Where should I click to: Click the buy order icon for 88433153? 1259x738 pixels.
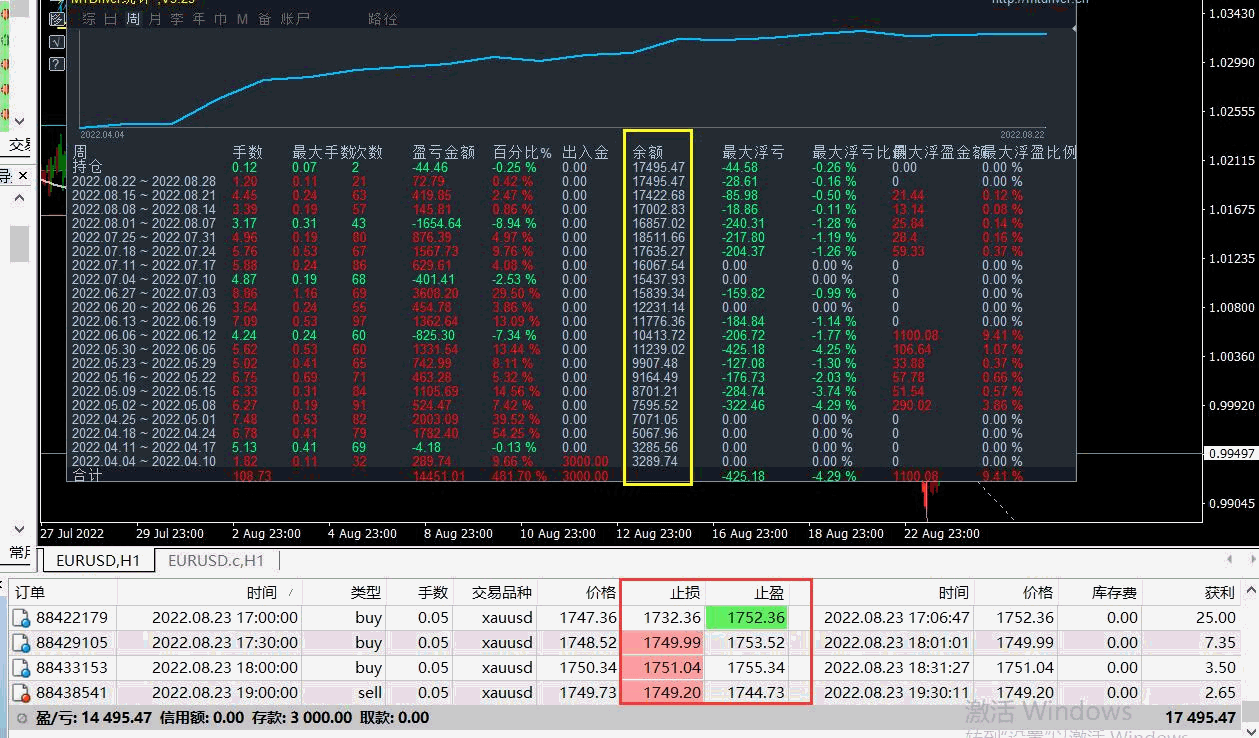click(21, 668)
